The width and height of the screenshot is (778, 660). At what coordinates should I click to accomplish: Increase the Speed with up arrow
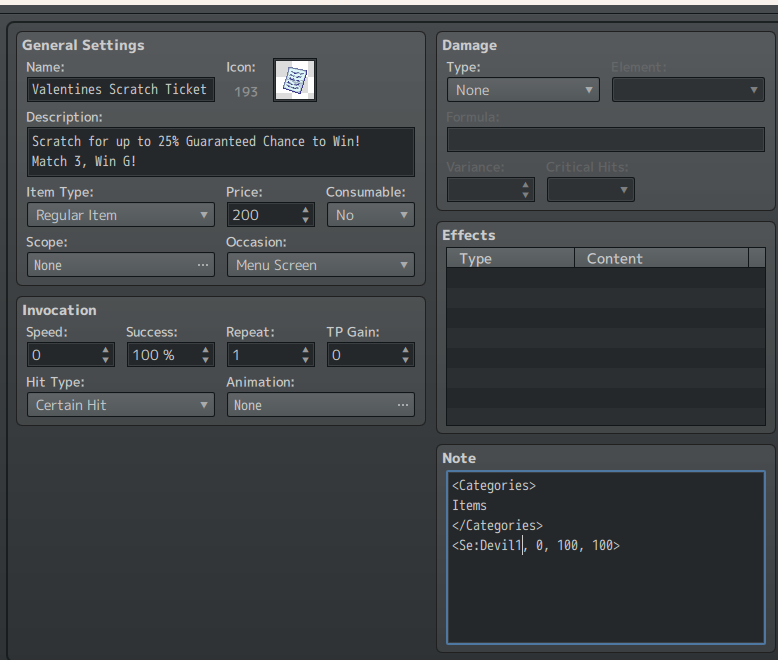coord(106,350)
